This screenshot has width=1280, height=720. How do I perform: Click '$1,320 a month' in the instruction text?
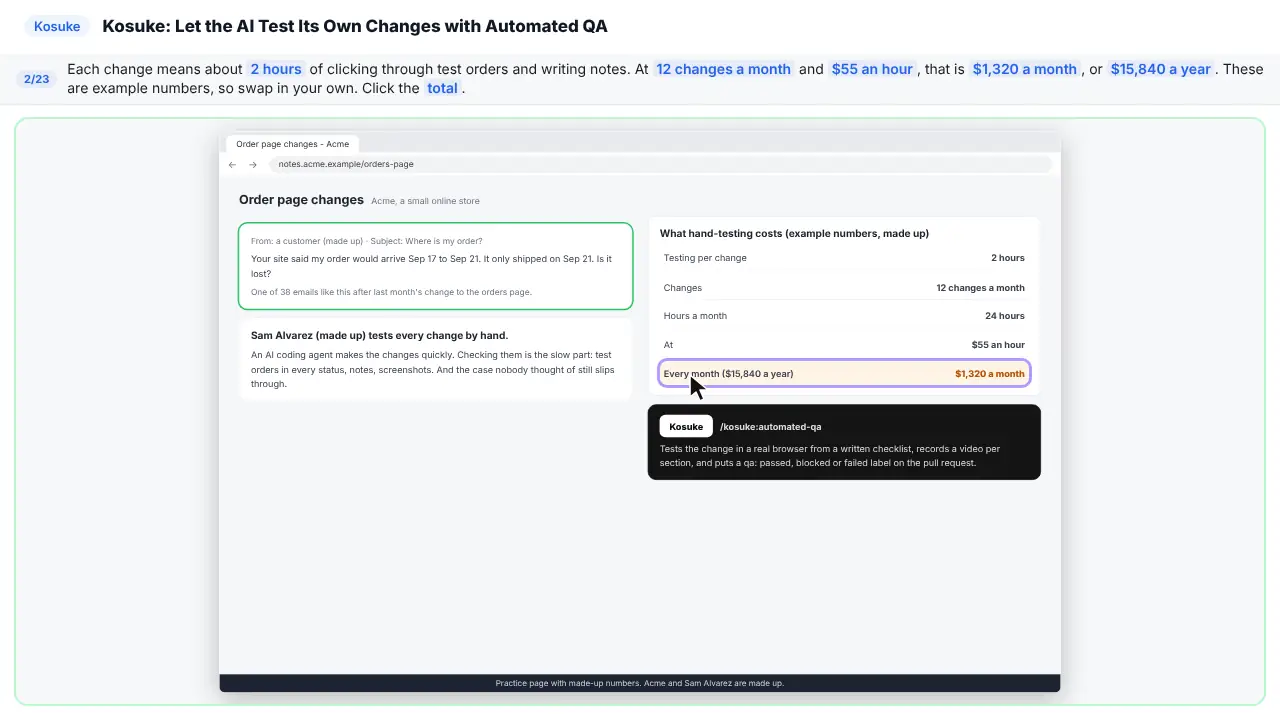[x=1025, y=69]
